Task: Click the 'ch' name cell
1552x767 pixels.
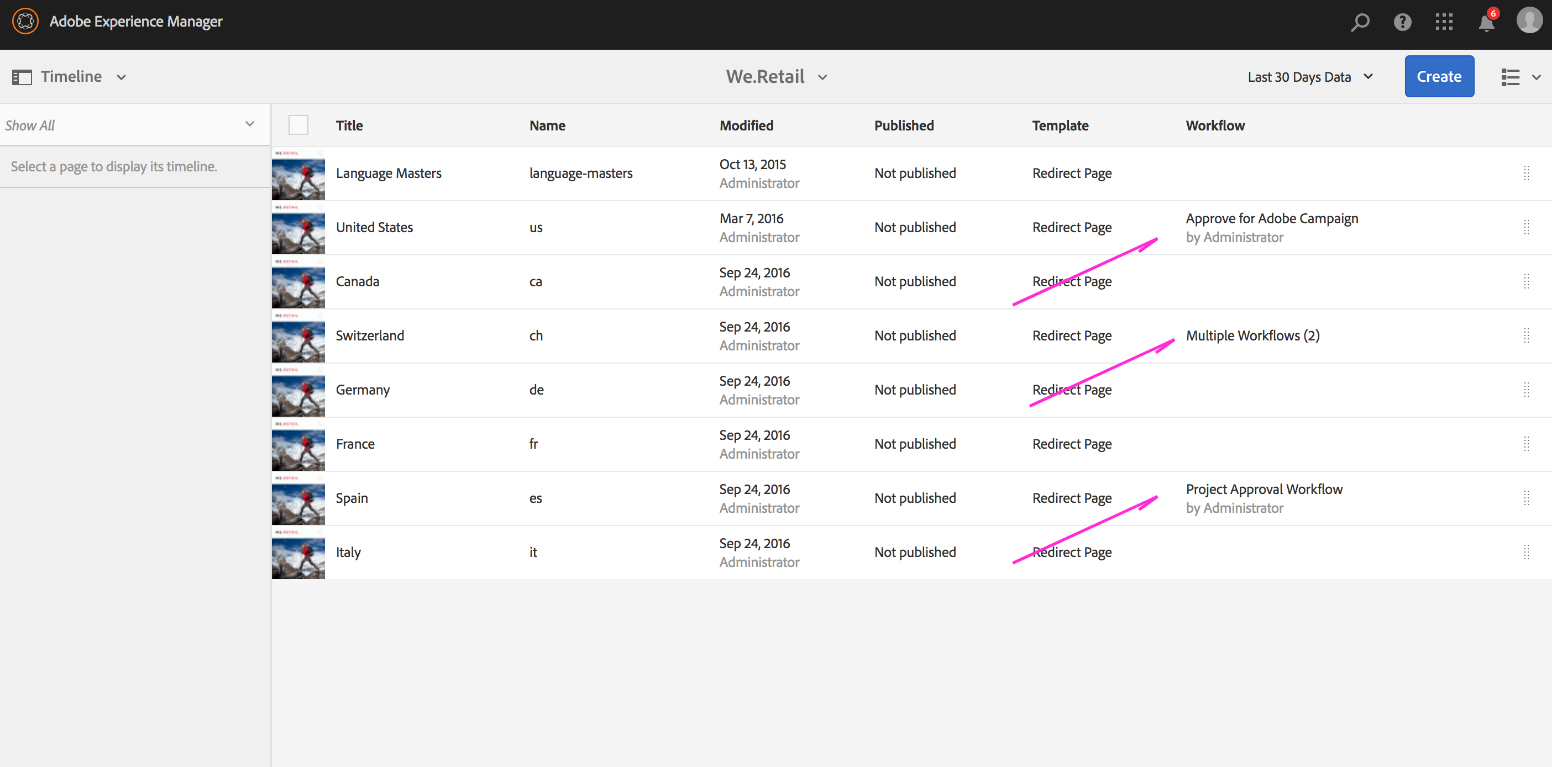Action: pyautogui.click(x=536, y=335)
